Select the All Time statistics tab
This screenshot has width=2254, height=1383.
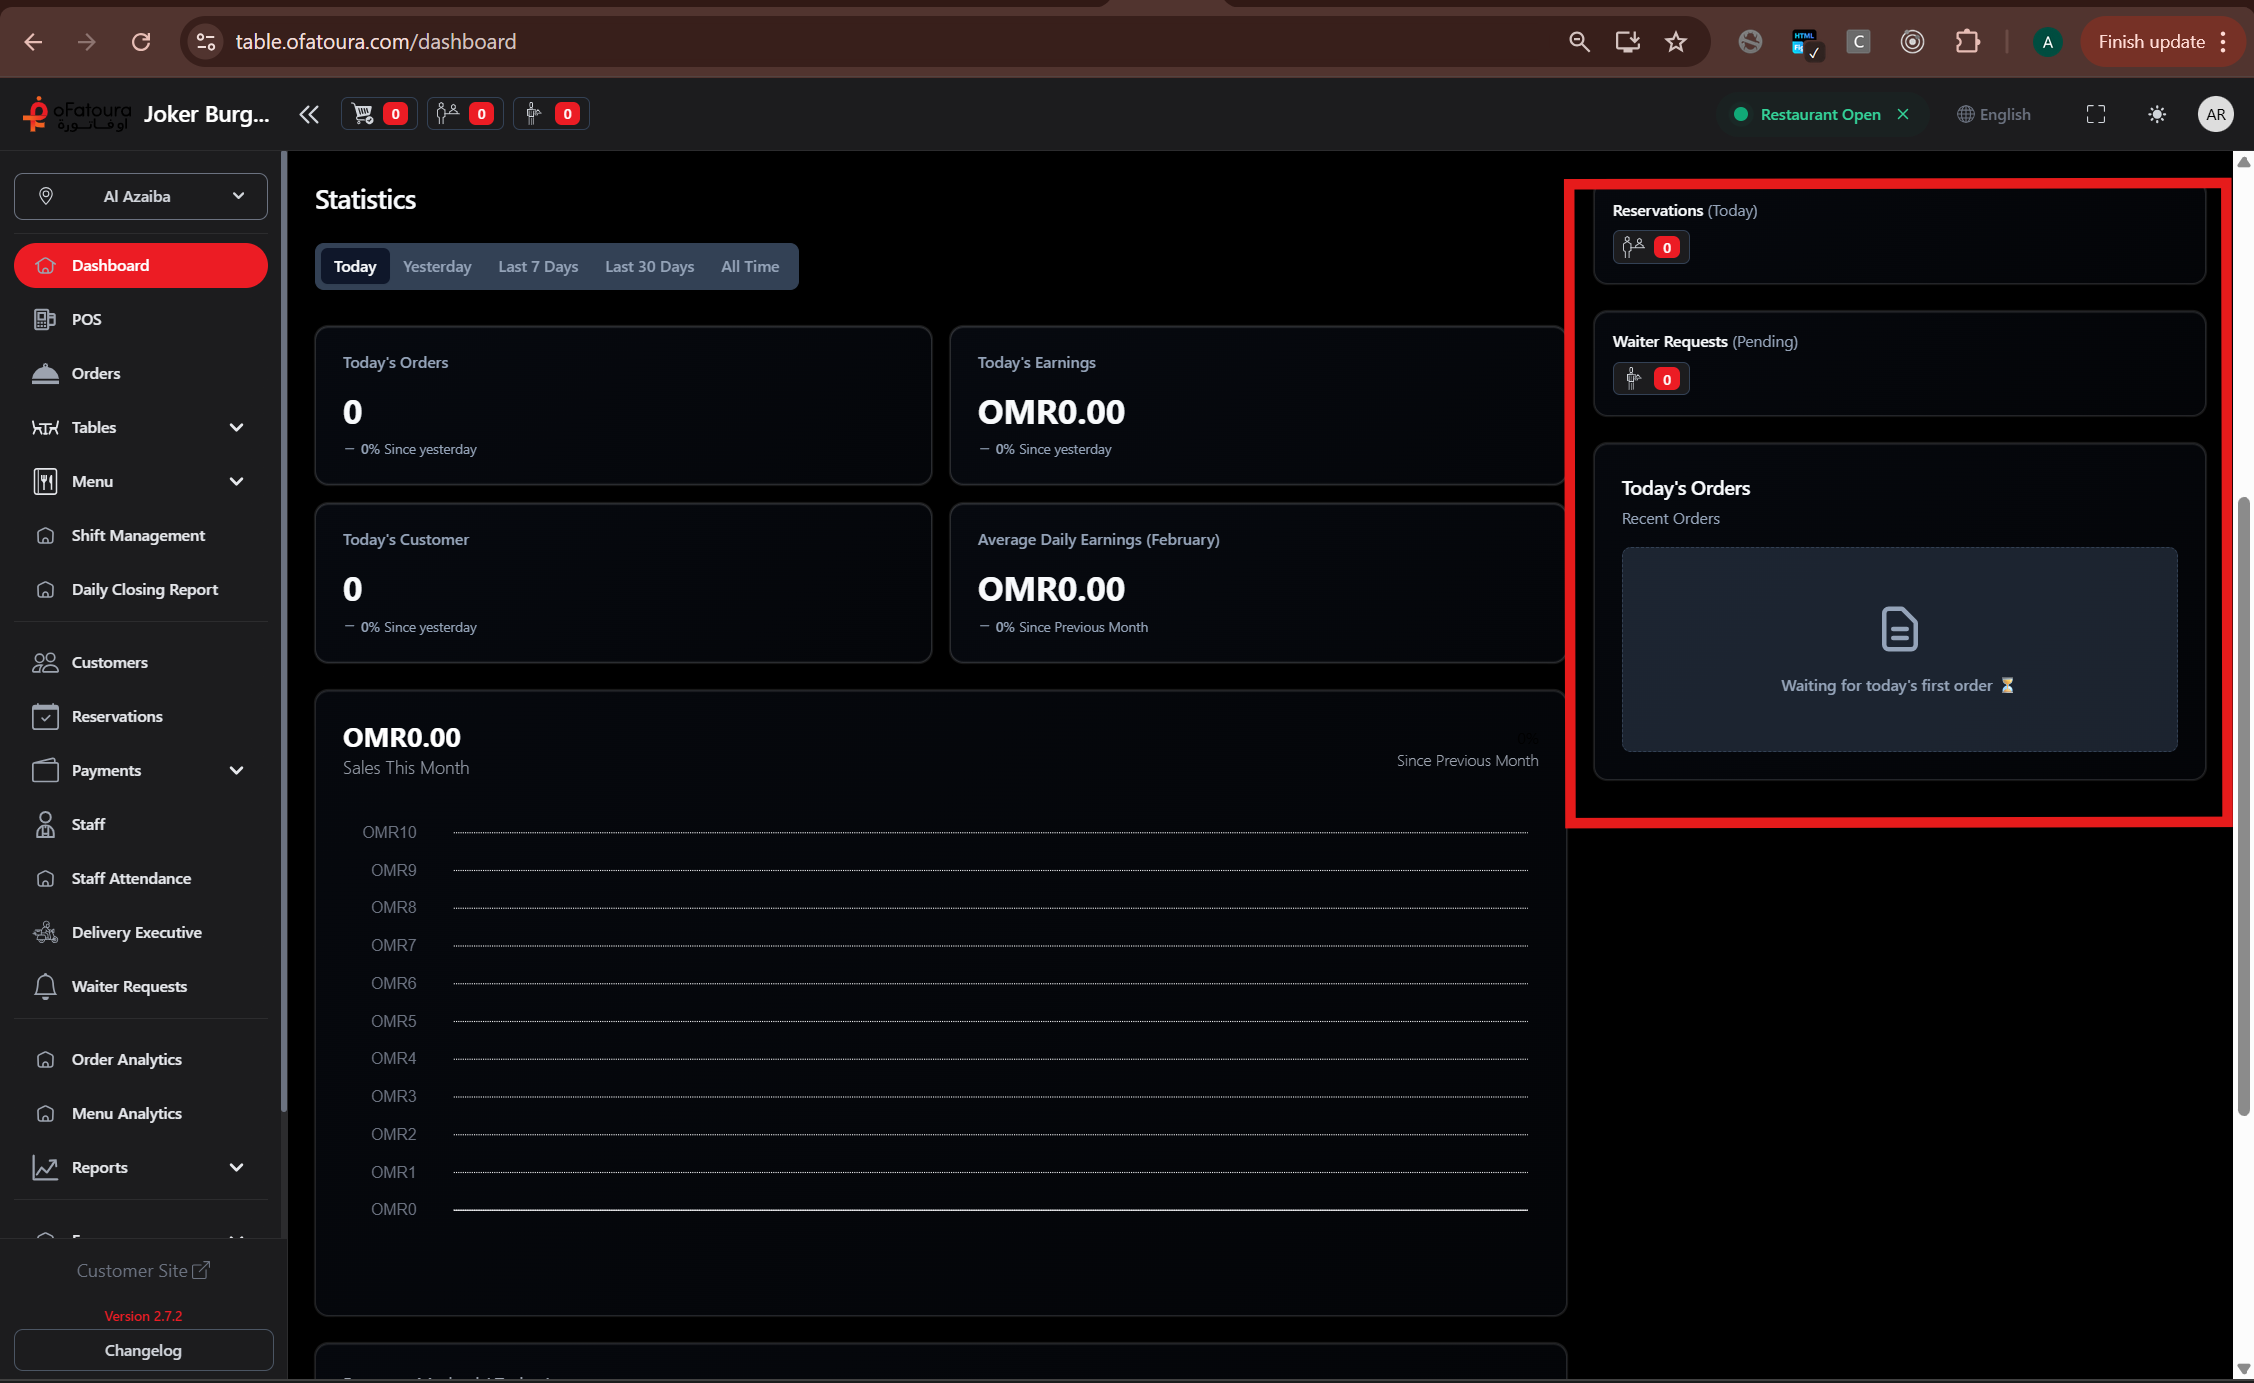[x=750, y=266]
